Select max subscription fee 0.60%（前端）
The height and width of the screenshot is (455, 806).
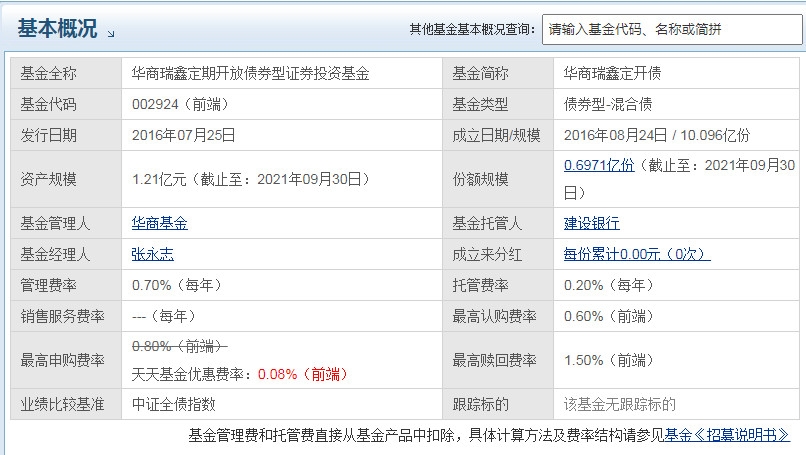click(x=609, y=316)
